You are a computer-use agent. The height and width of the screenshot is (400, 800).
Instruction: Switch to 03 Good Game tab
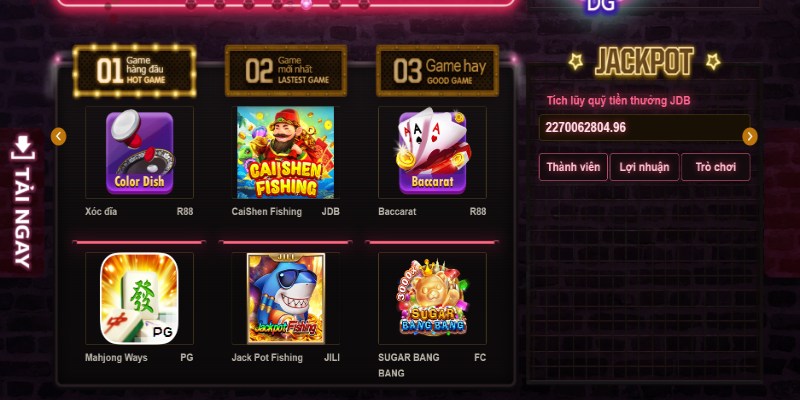tap(437, 70)
